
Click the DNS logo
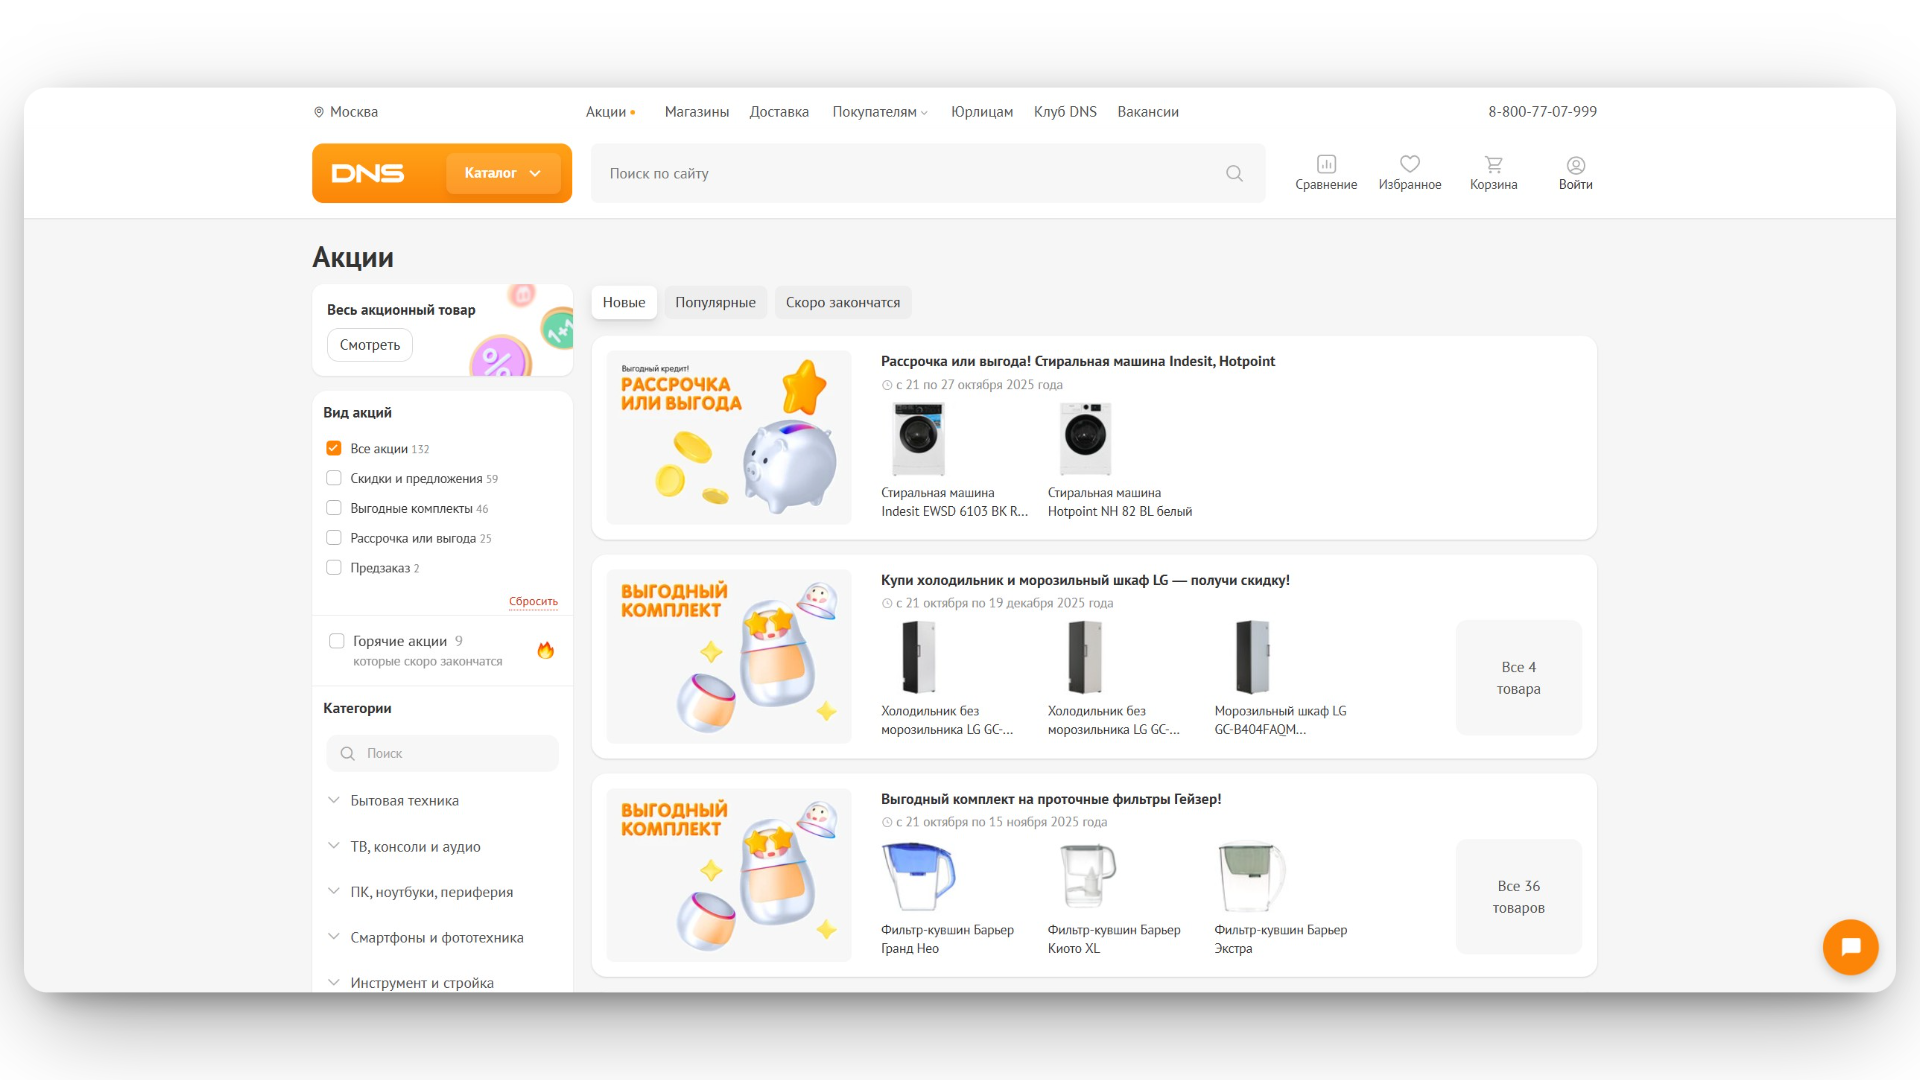(368, 174)
